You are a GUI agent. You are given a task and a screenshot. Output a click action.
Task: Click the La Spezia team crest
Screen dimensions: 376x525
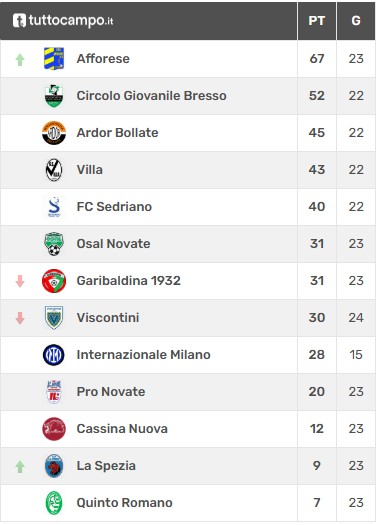[x=54, y=466]
